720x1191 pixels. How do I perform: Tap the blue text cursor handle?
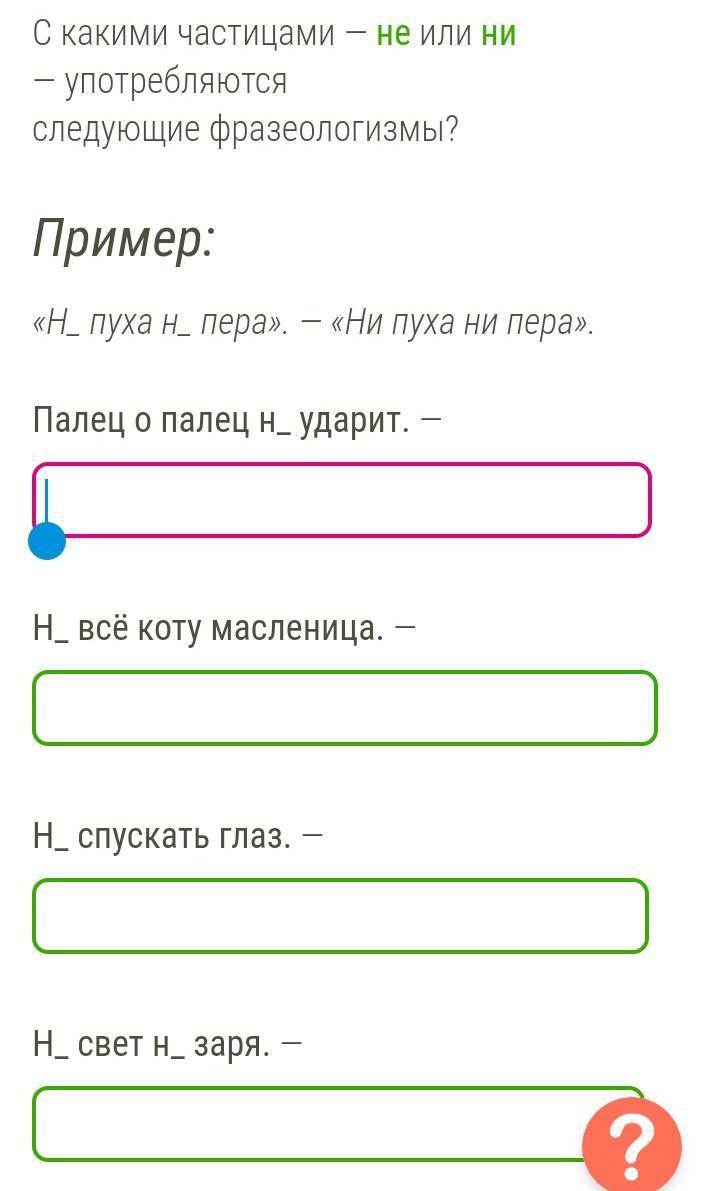point(47,541)
